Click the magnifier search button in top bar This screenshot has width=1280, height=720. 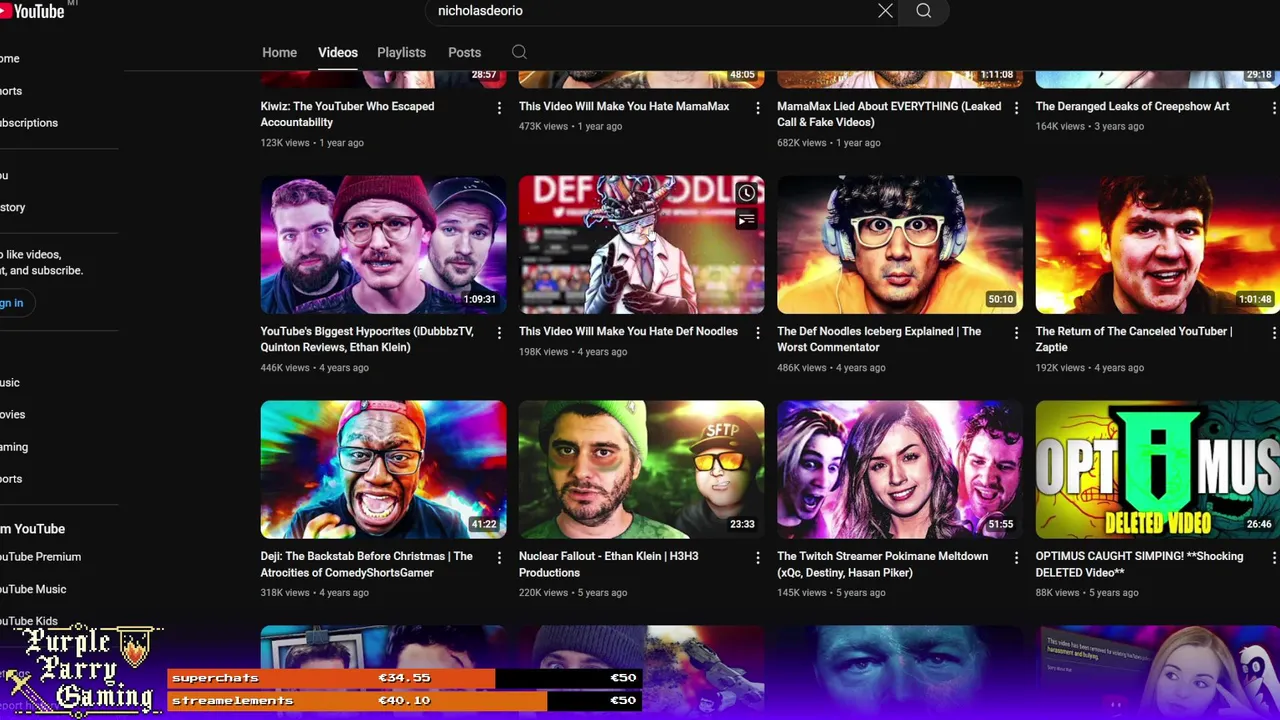click(924, 11)
